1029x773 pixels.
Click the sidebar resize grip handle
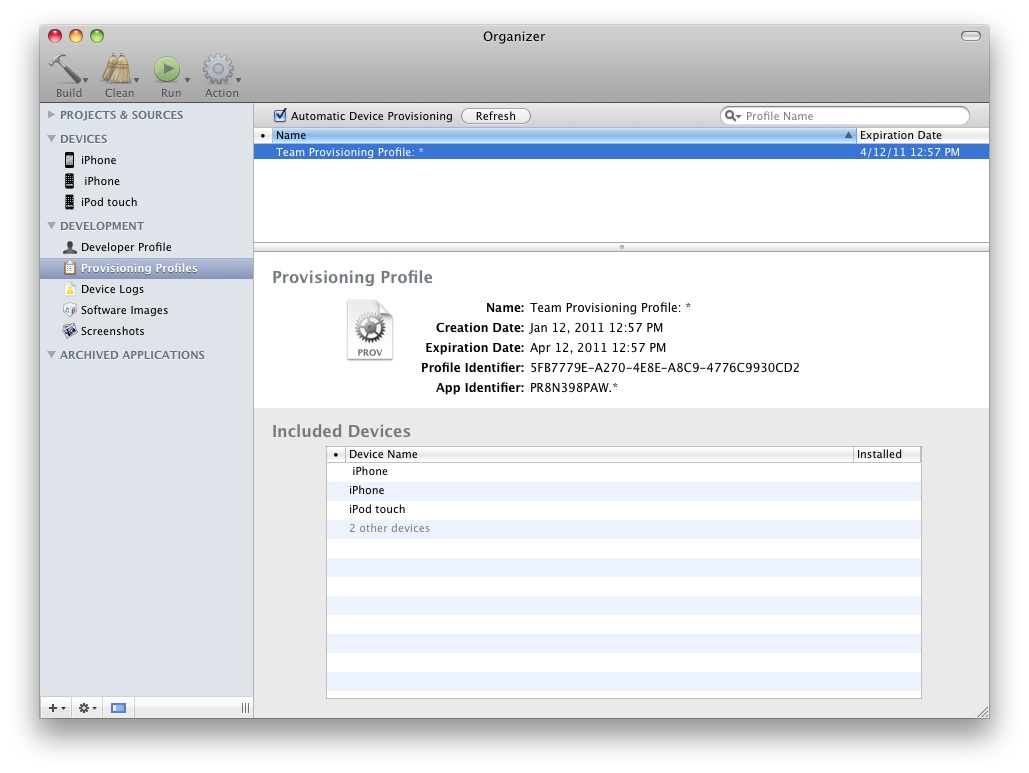(245, 708)
